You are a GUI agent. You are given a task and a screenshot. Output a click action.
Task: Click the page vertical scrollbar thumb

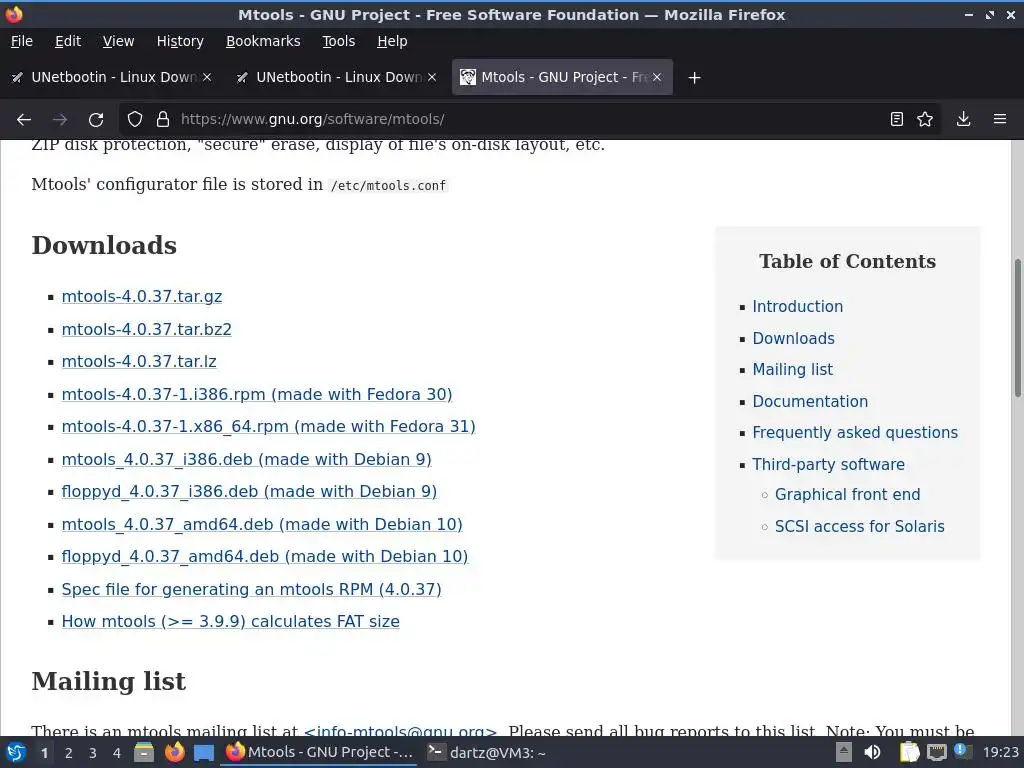tap(1017, 328)
